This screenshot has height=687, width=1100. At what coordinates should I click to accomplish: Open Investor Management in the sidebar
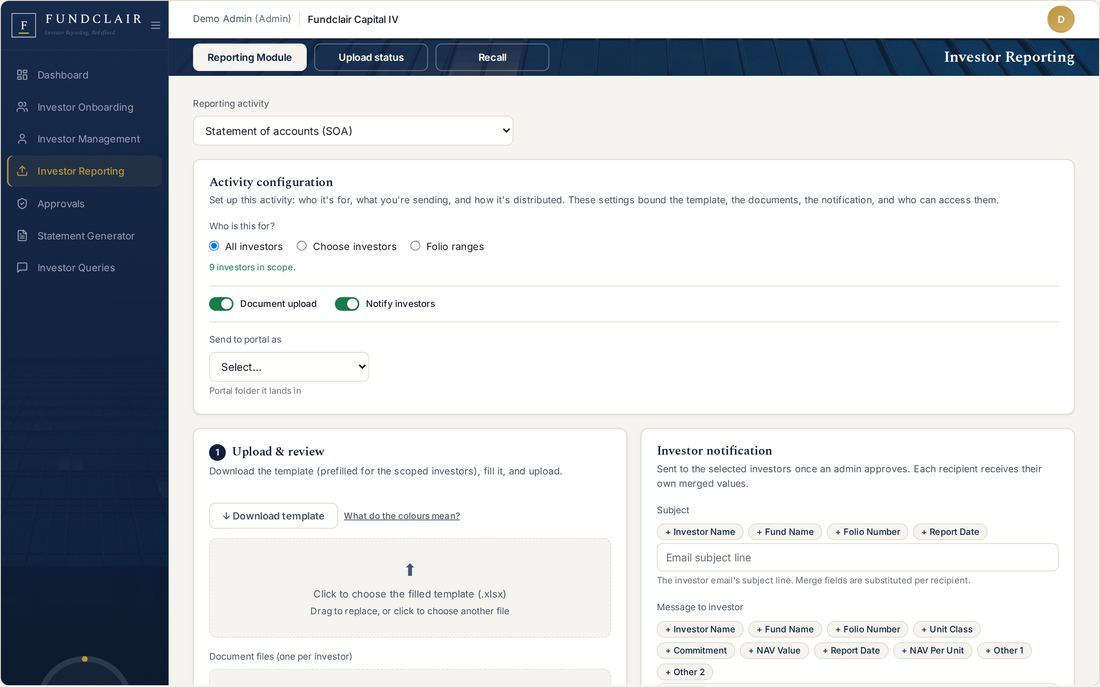tap(84, 139)
